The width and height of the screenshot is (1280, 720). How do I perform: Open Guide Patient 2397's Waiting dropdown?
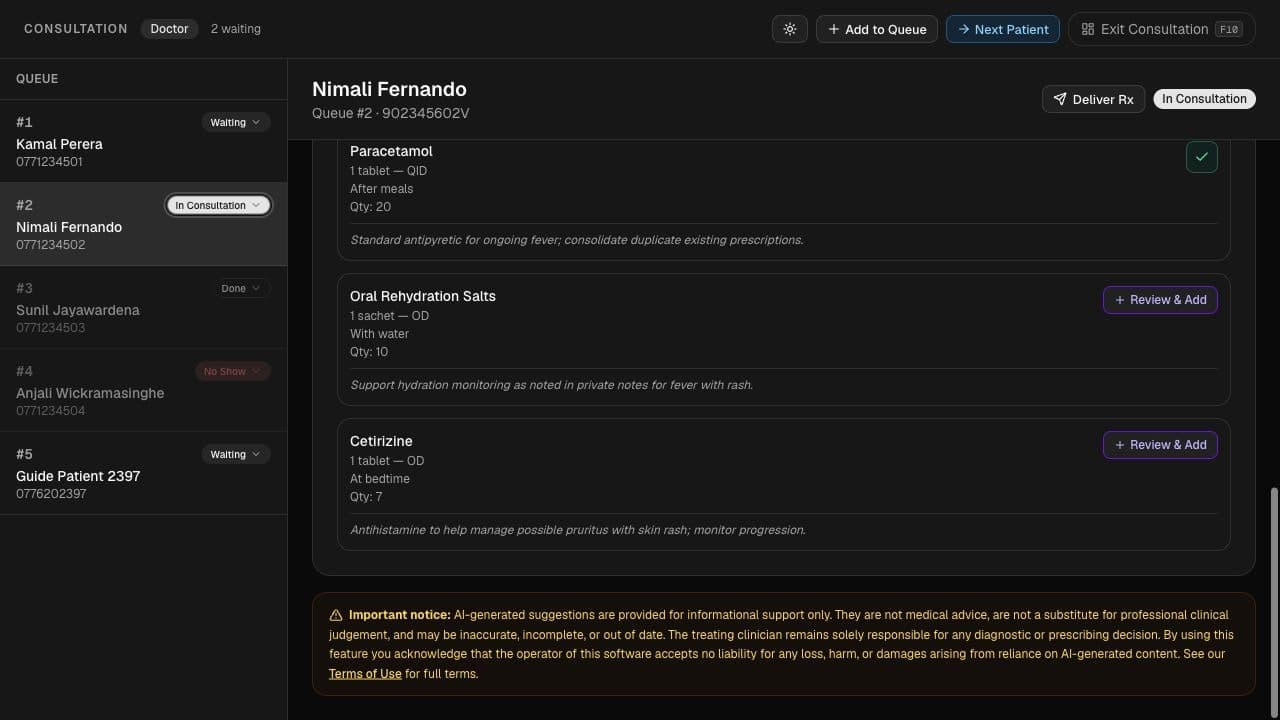(235, 454)
